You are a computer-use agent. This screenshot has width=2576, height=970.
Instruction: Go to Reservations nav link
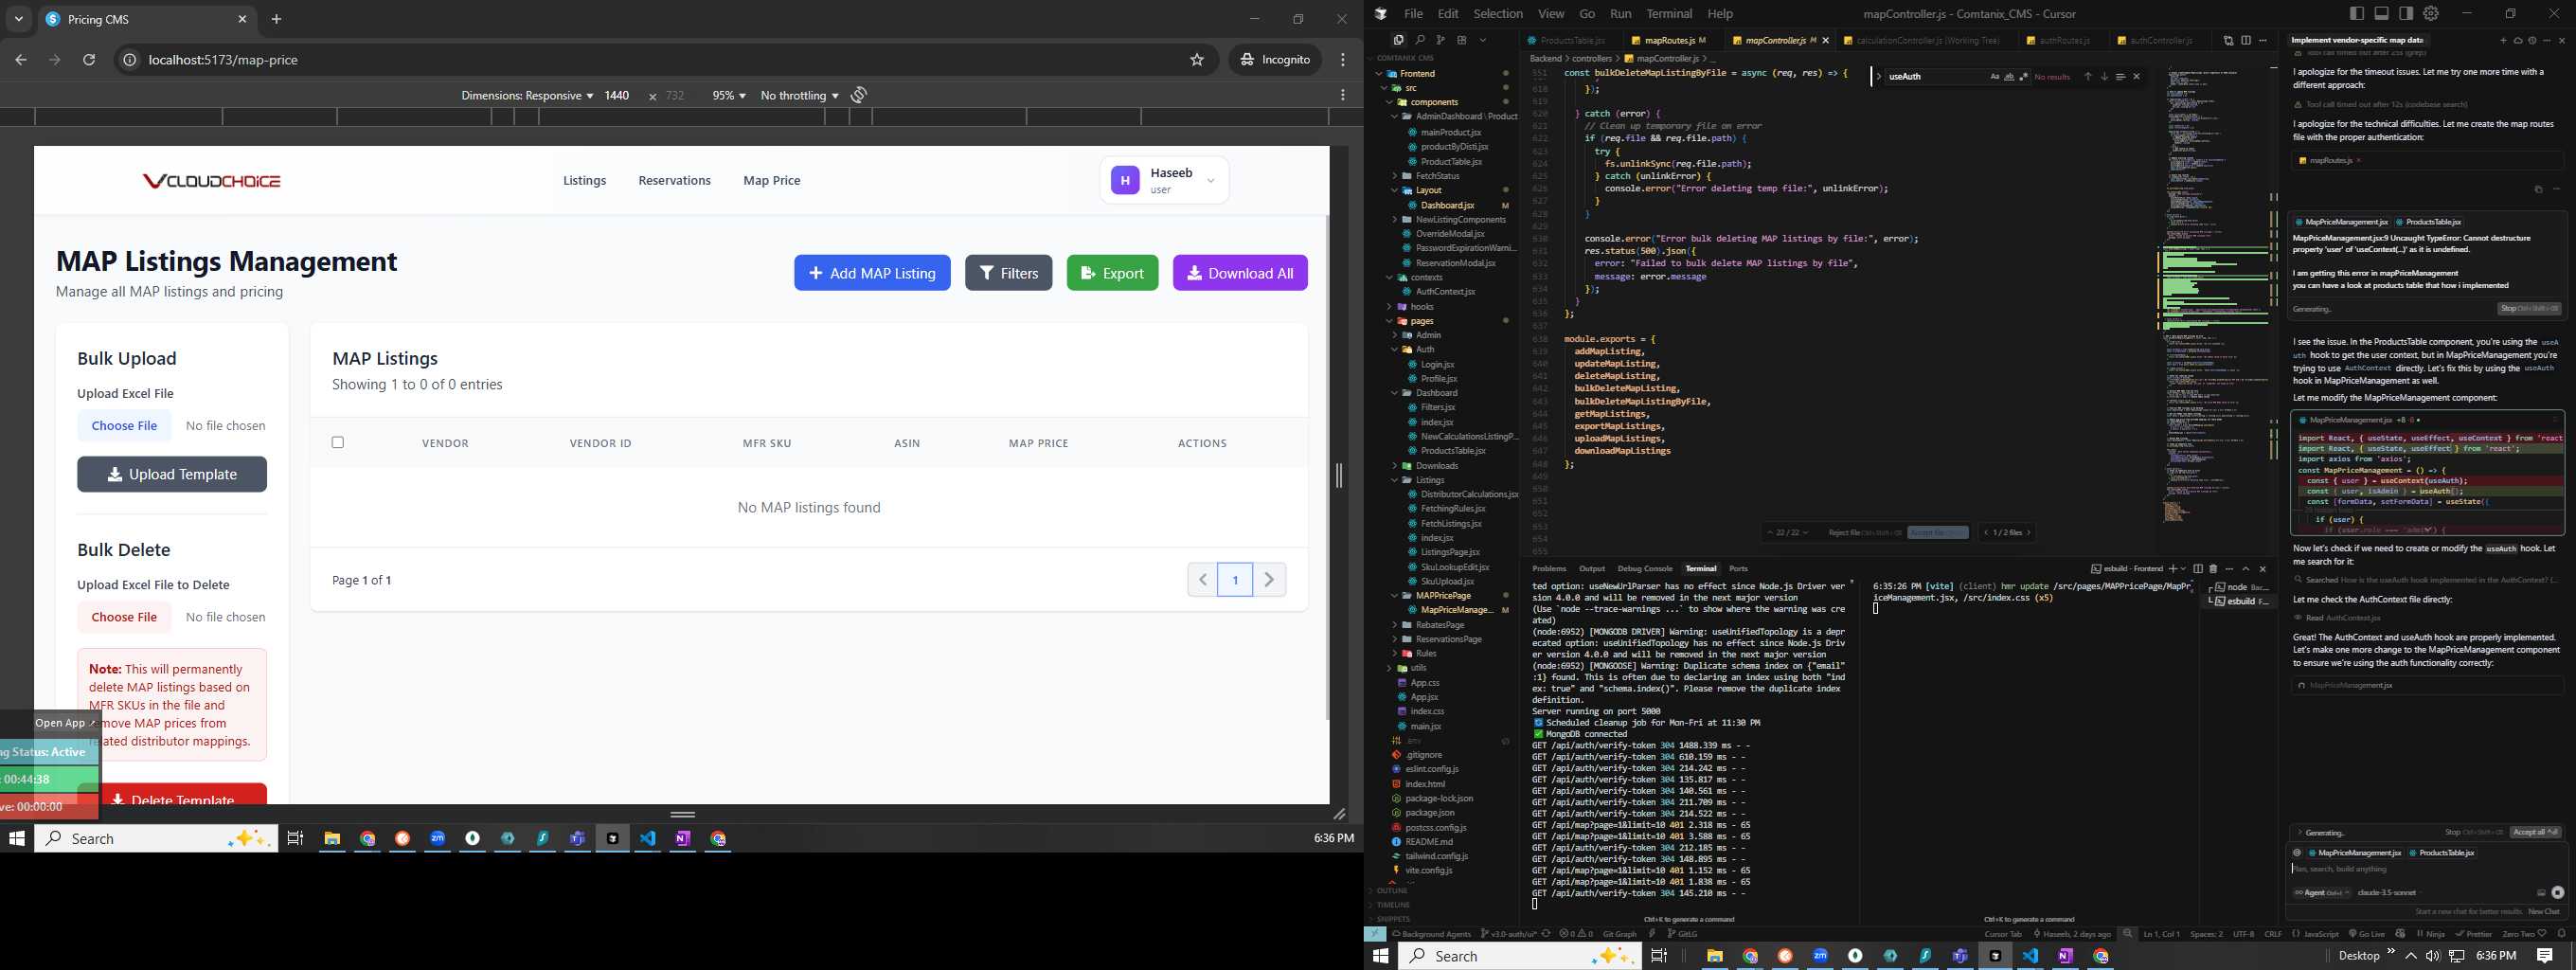point(675,181)
